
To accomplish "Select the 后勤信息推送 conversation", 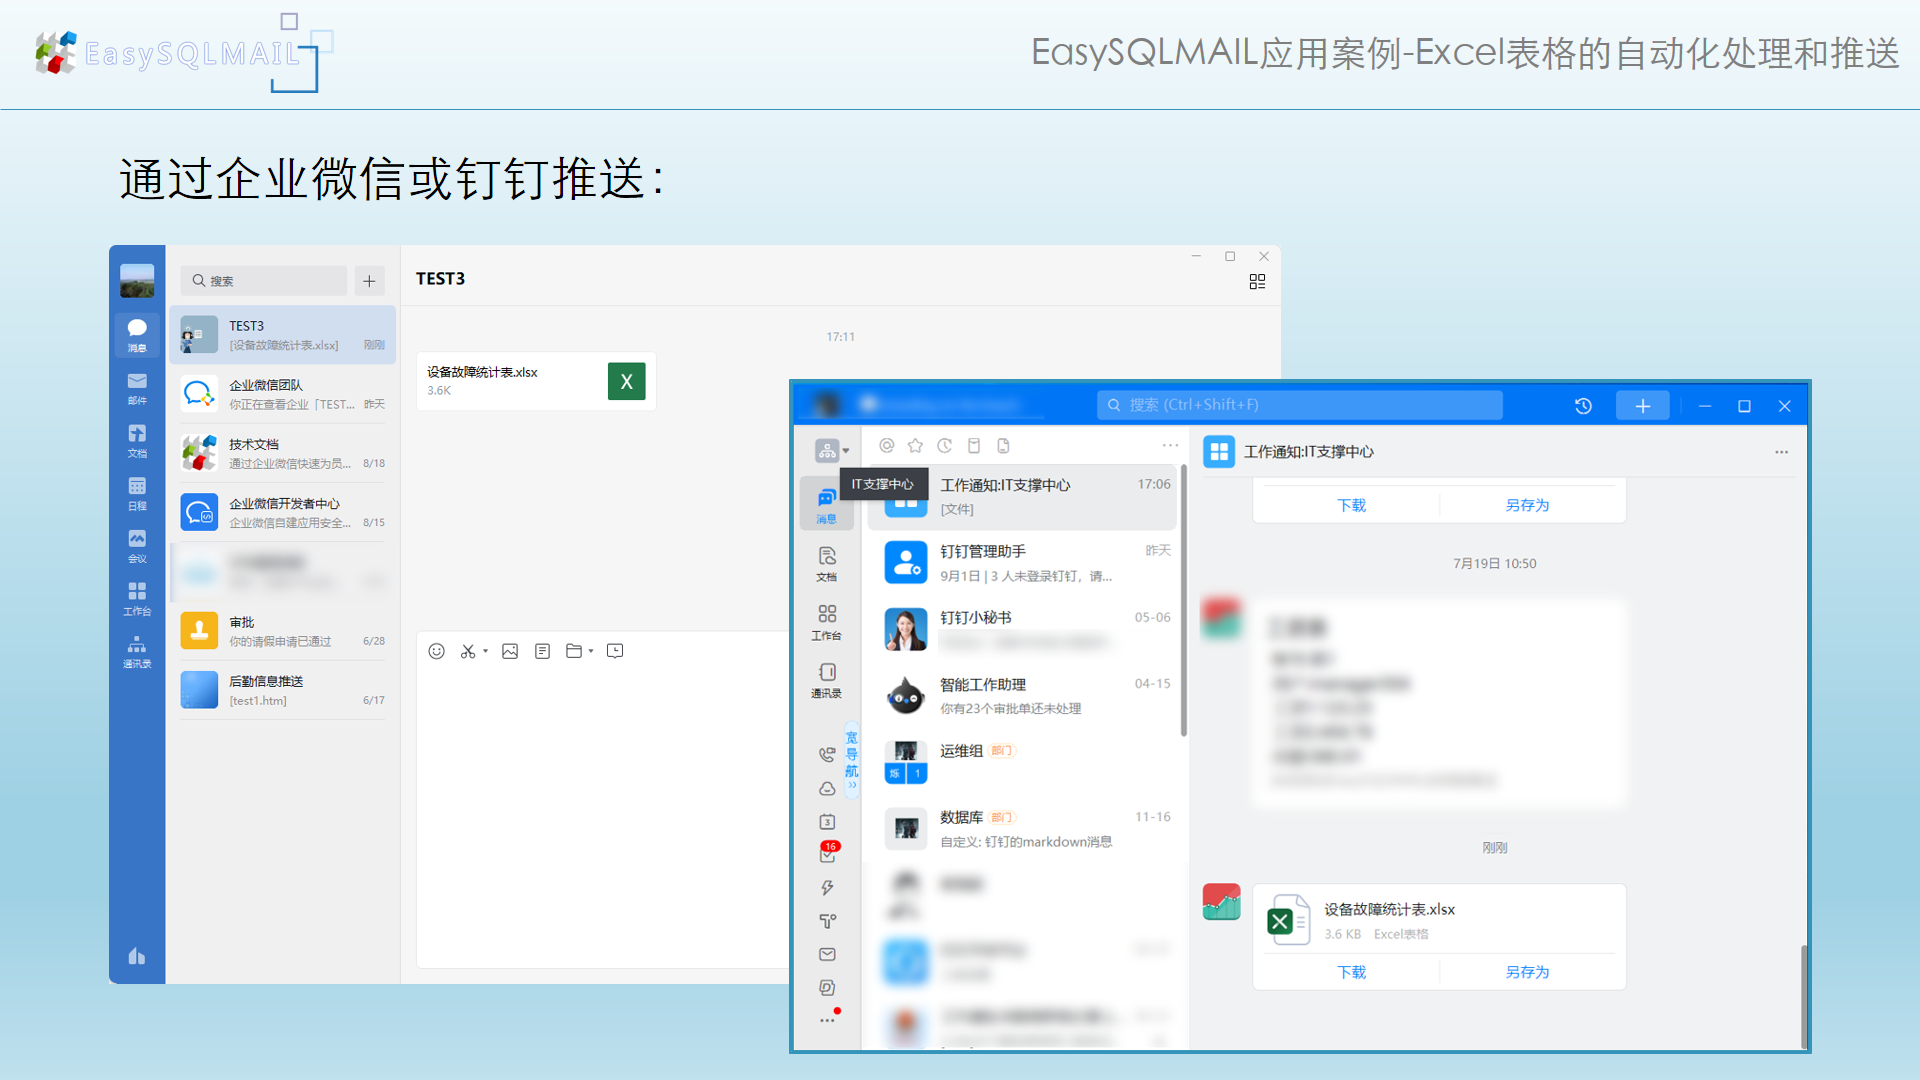I will tap(283, 690).
